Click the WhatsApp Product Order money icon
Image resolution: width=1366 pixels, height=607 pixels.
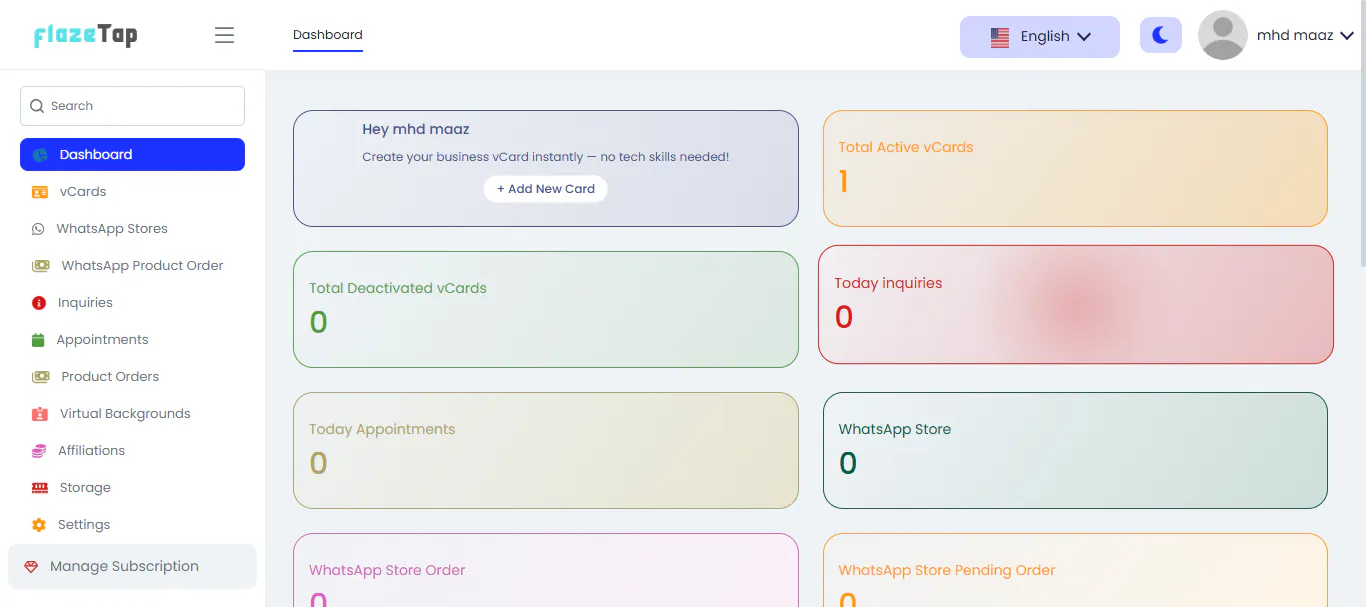pyautogui.click(x=41, y=266)
